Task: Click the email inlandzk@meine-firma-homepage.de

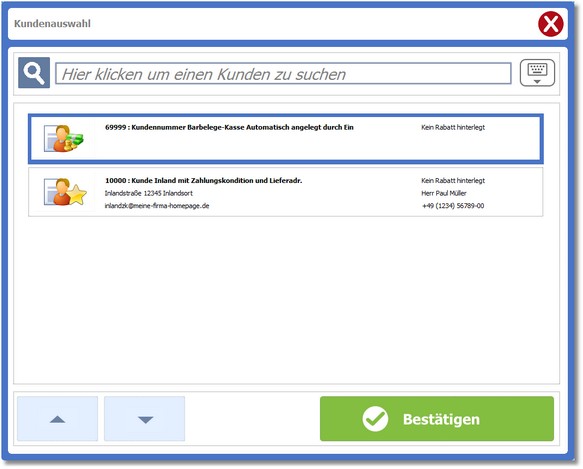Action: tap(157, 206)
